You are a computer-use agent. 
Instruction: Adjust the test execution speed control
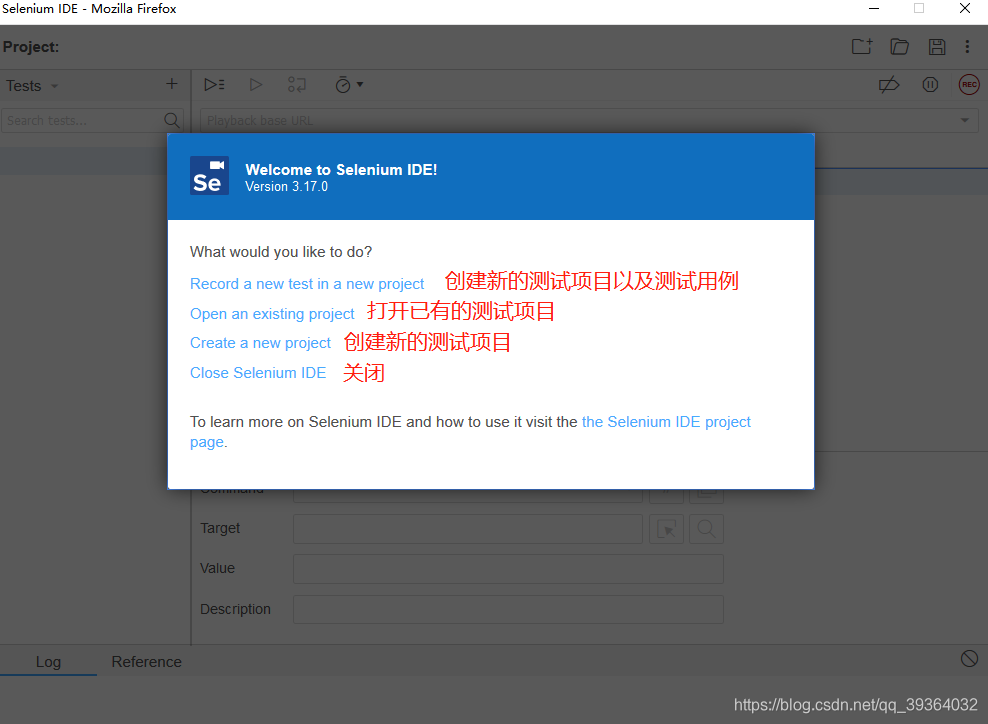point(344,84)
